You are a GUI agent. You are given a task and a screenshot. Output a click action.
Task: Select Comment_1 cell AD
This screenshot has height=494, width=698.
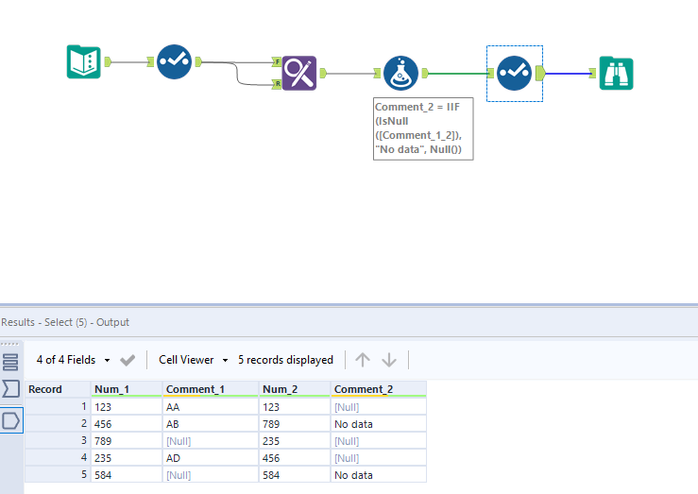pyautogui.click(x=210, y=458)
